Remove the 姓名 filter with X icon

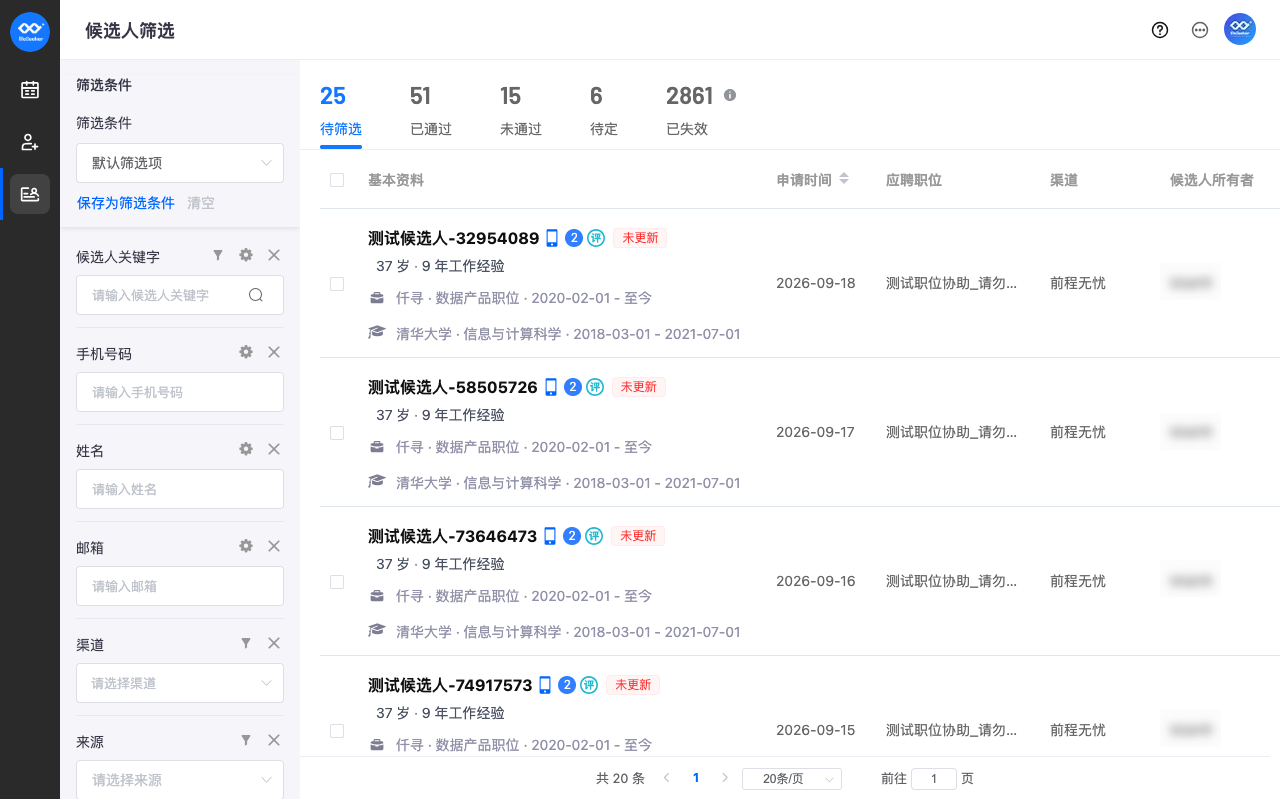(x=274, y=449)
